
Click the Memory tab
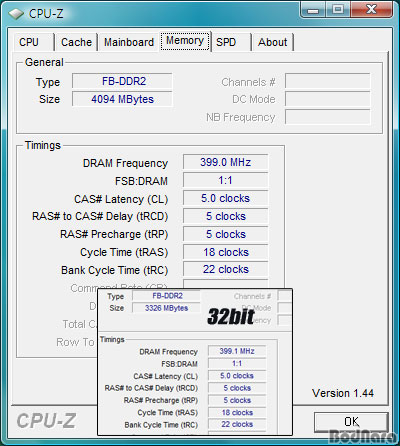[x=185, y=41]
